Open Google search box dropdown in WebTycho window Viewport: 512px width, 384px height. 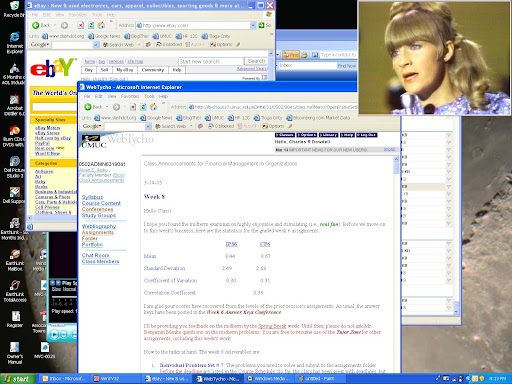pos(148,126)
